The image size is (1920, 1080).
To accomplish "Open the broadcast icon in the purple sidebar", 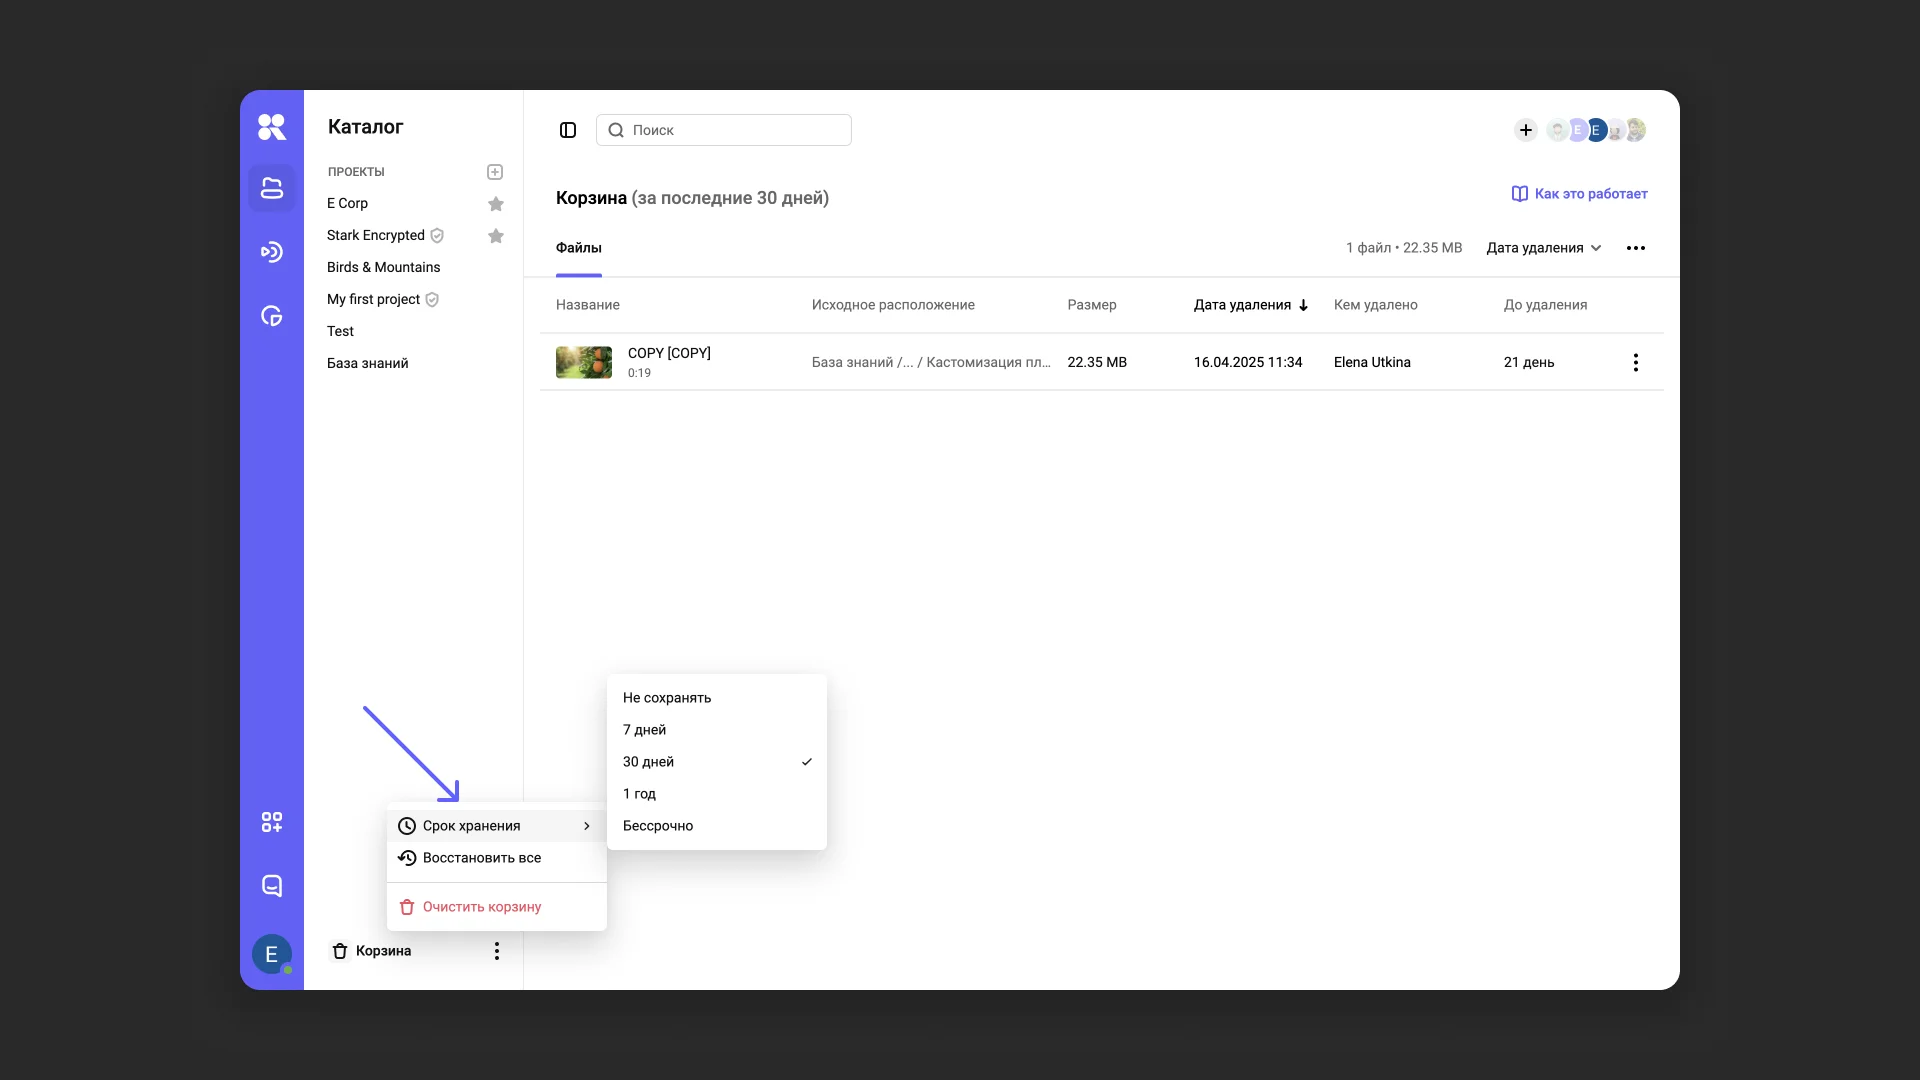I will [x=272, y=252].
